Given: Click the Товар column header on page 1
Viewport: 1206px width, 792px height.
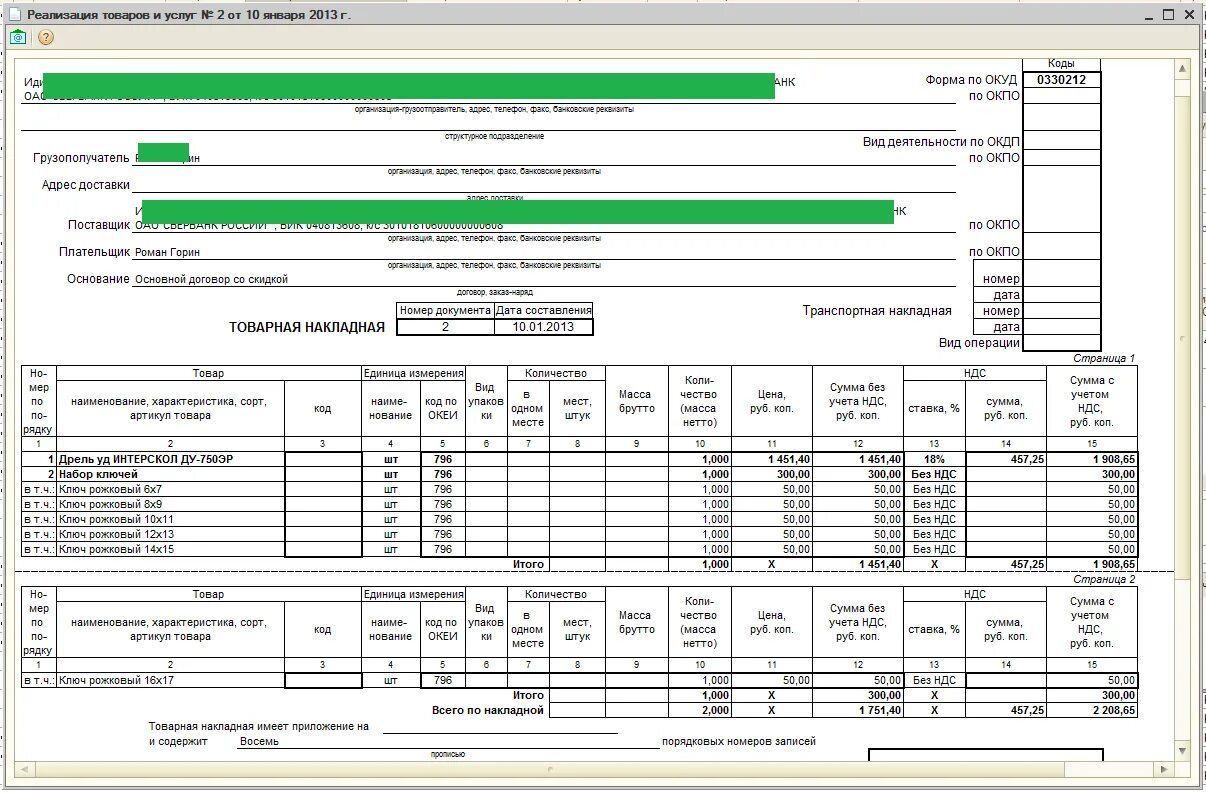Looking at the screenshot, I should click(x=209, y=373).
